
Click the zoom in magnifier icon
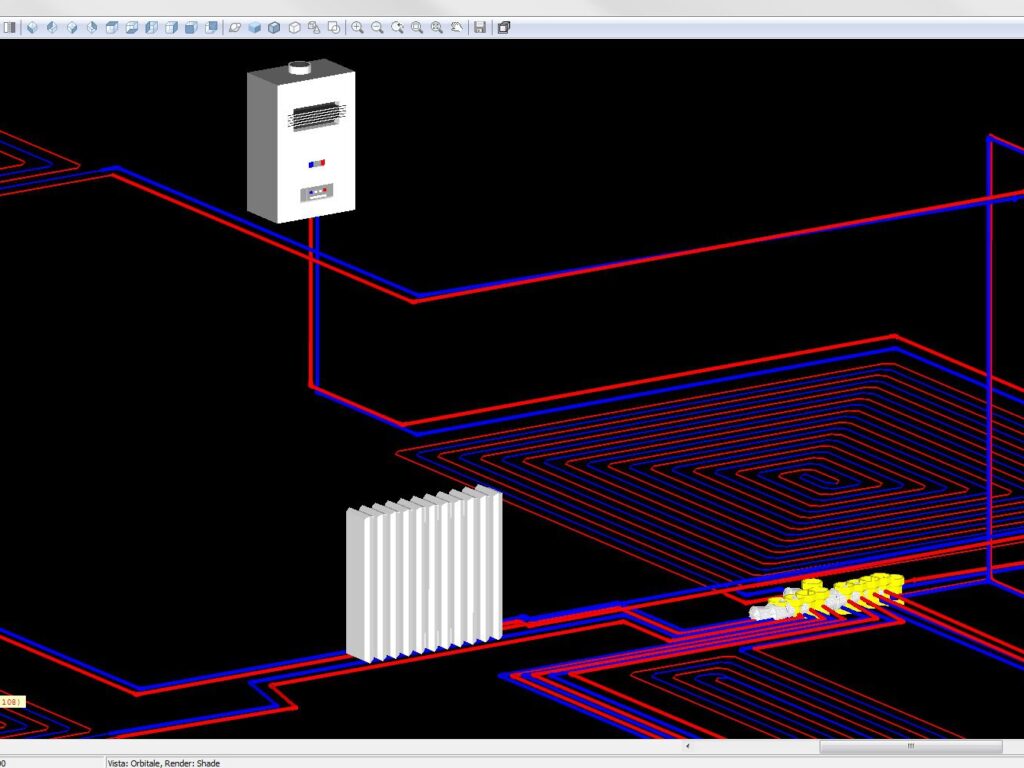357,27
